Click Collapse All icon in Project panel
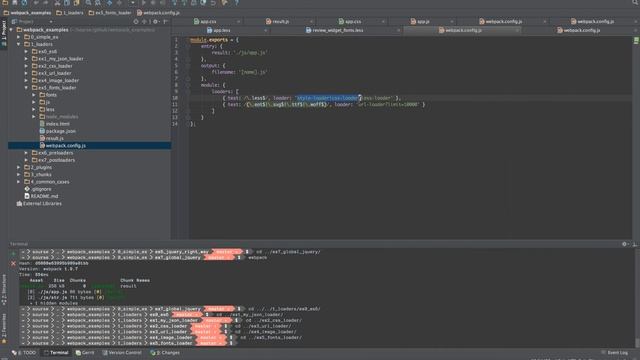 click(144, 22)
